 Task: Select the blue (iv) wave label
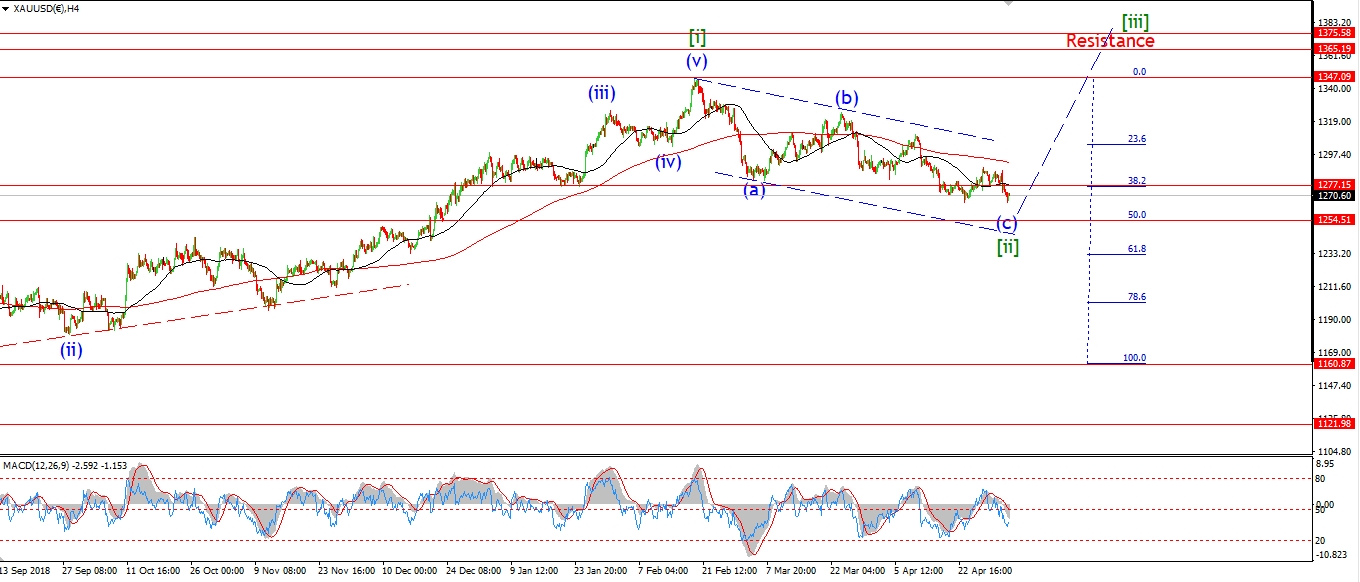[668, 161]
